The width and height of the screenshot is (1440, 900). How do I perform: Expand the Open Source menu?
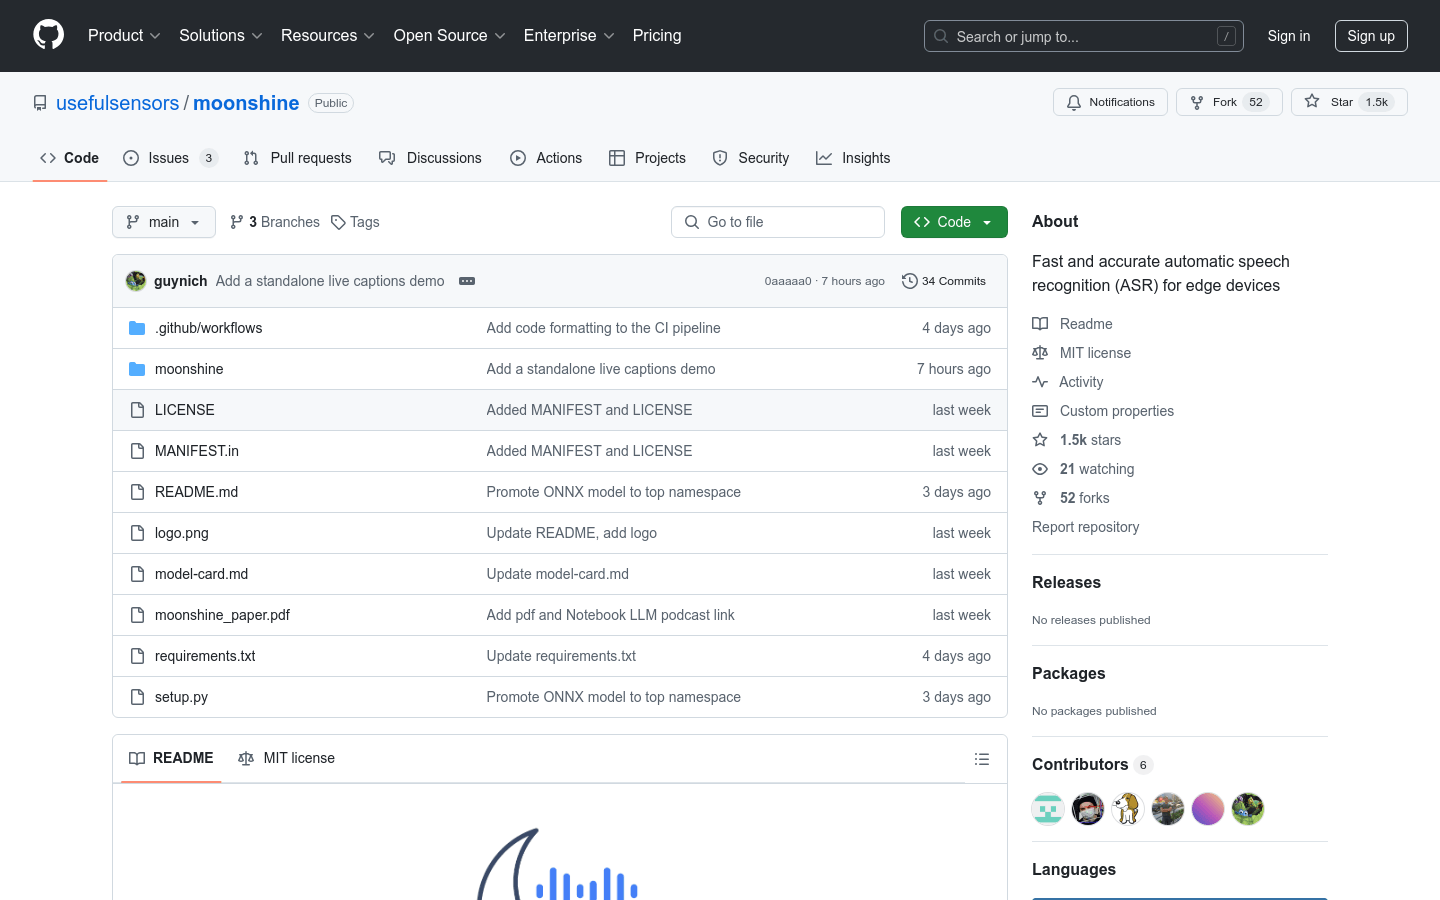point(450,35)
